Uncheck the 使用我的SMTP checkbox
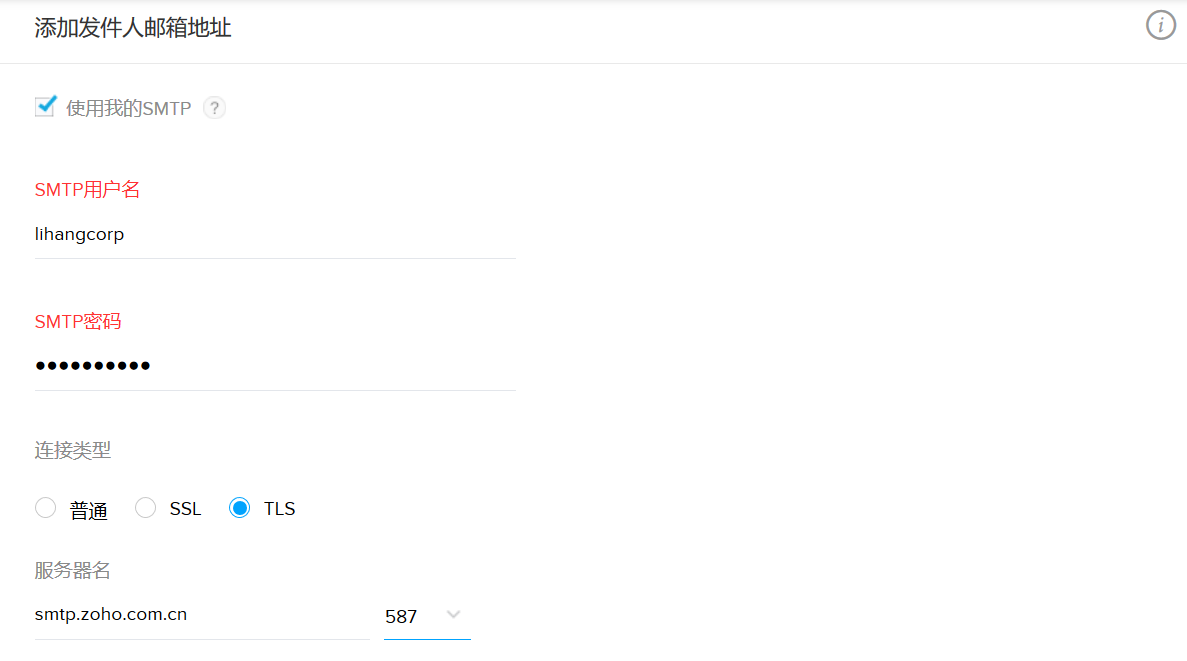This screenshot has width=1187, height=661. click(x=45, y=107)
